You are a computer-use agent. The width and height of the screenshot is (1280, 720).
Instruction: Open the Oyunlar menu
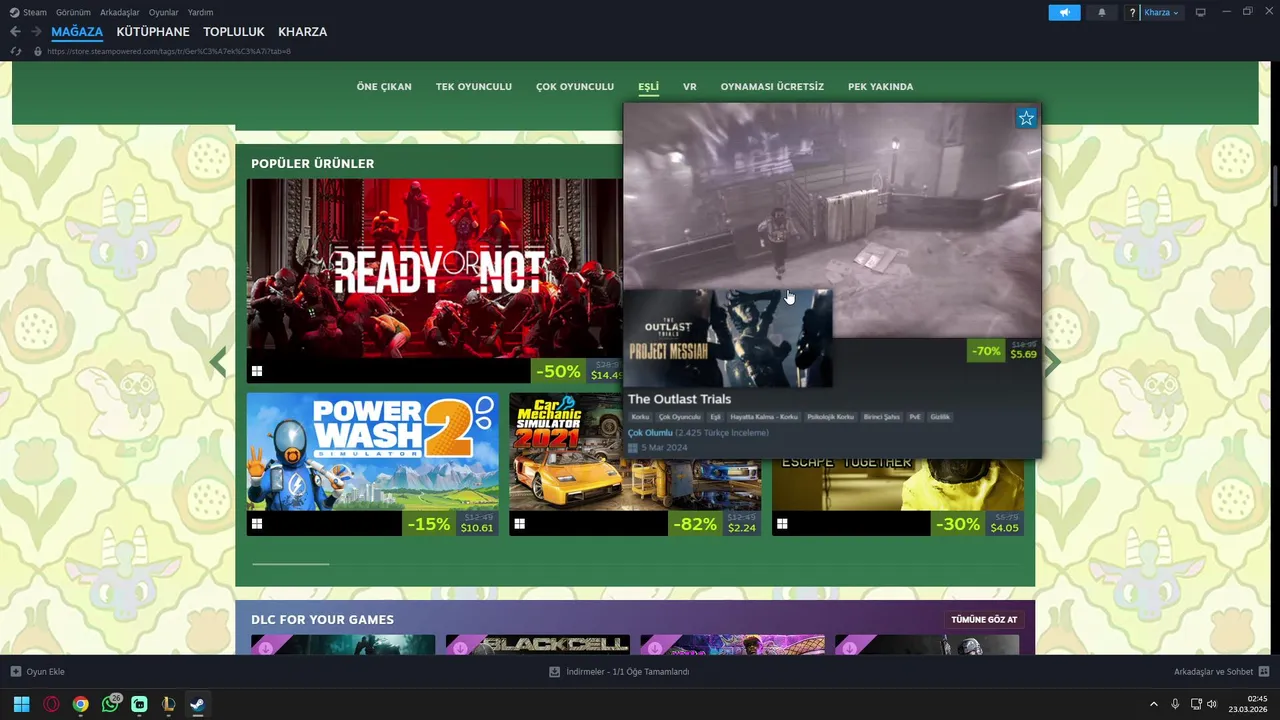point(164,12)
